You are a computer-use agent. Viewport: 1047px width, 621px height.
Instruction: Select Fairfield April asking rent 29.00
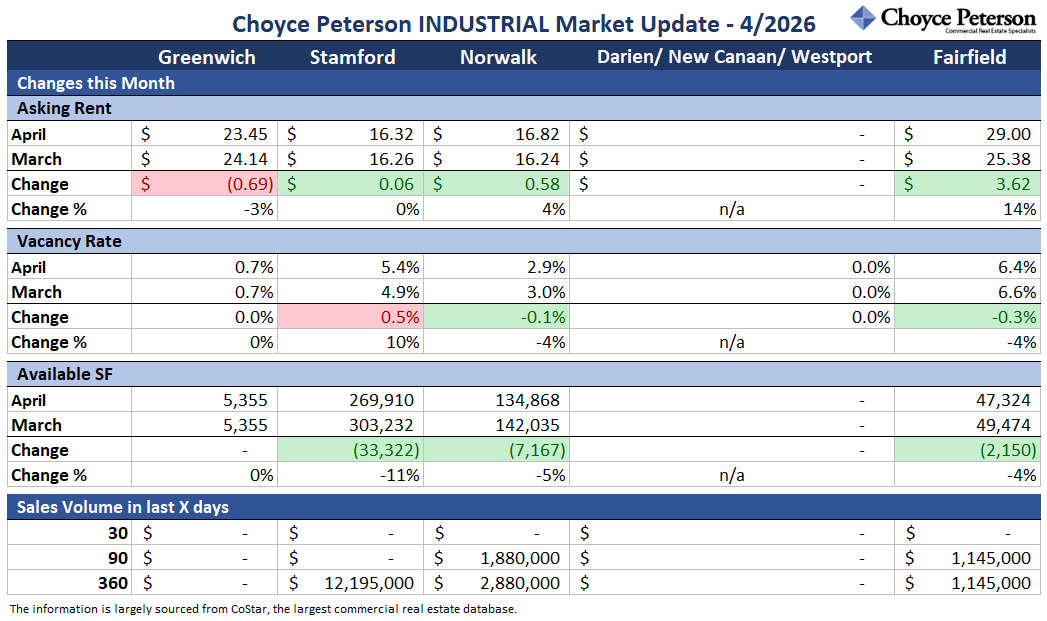pyautogui.click(x=968, y=134)
